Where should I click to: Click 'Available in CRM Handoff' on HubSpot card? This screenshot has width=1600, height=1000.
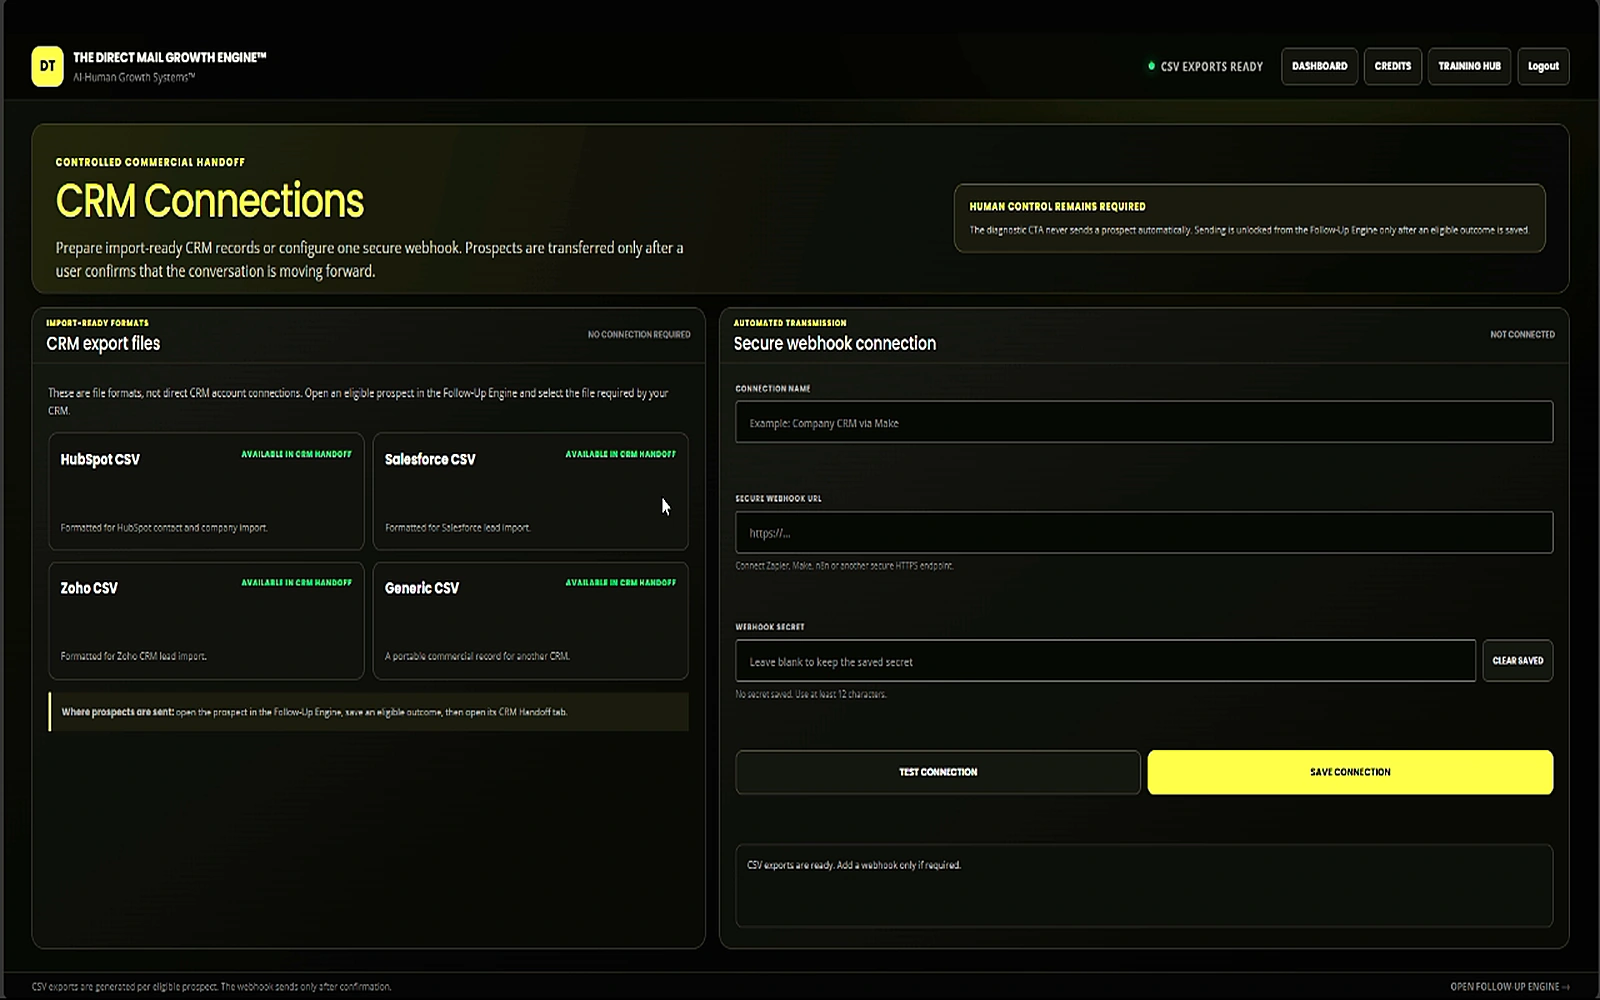point(296,454)
